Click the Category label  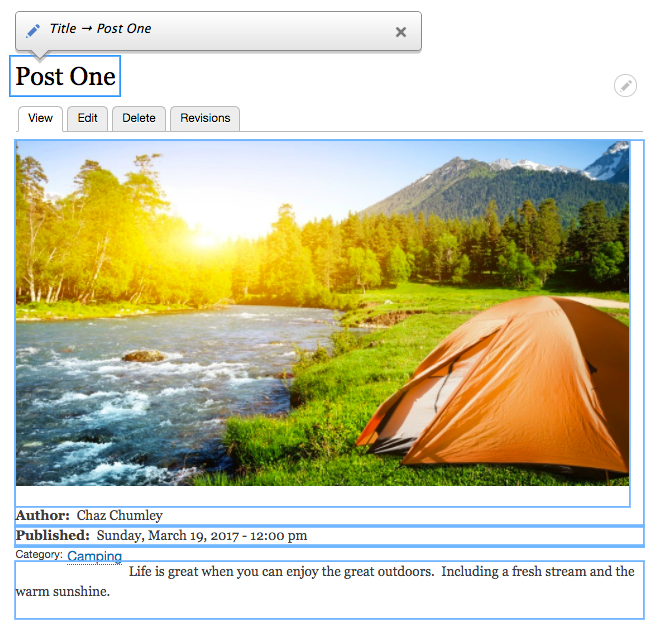click(x=39, y=555)
